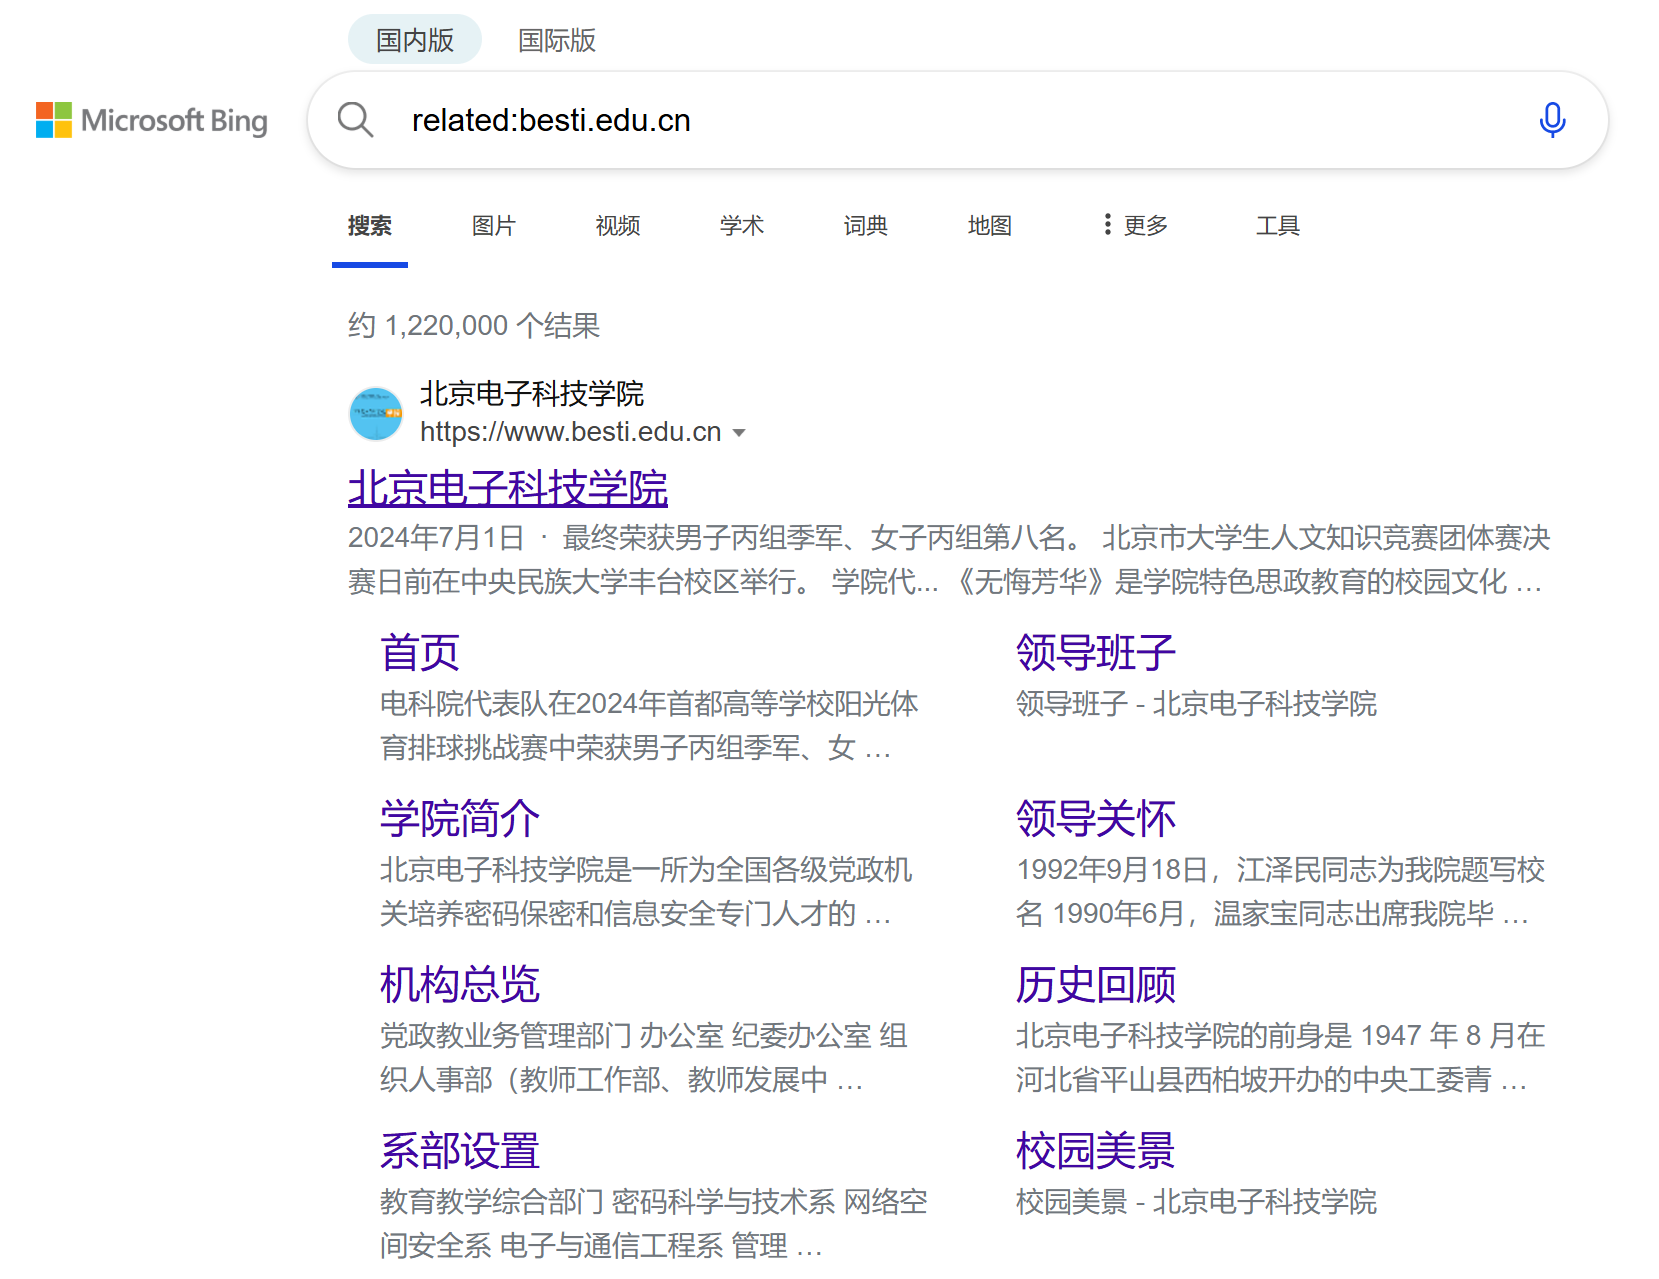Click the https://www.besti.edu.cn URL text
Image resolution: width=1659 pixels, height=1279 pixels.
[x=571, y=432]
